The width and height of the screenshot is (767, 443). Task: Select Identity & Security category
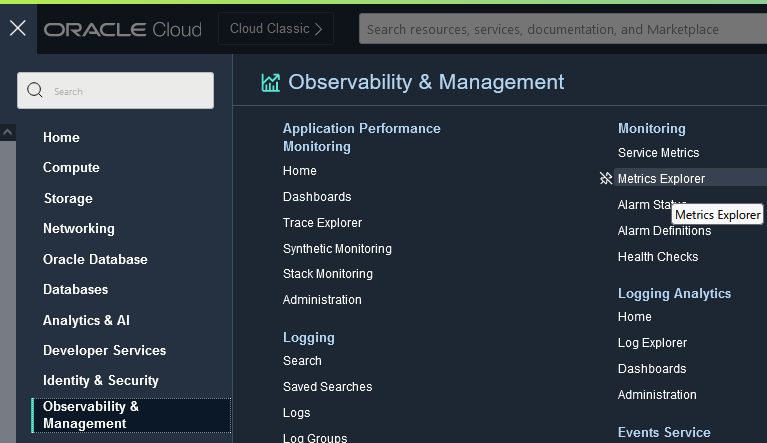pos(101,380)
